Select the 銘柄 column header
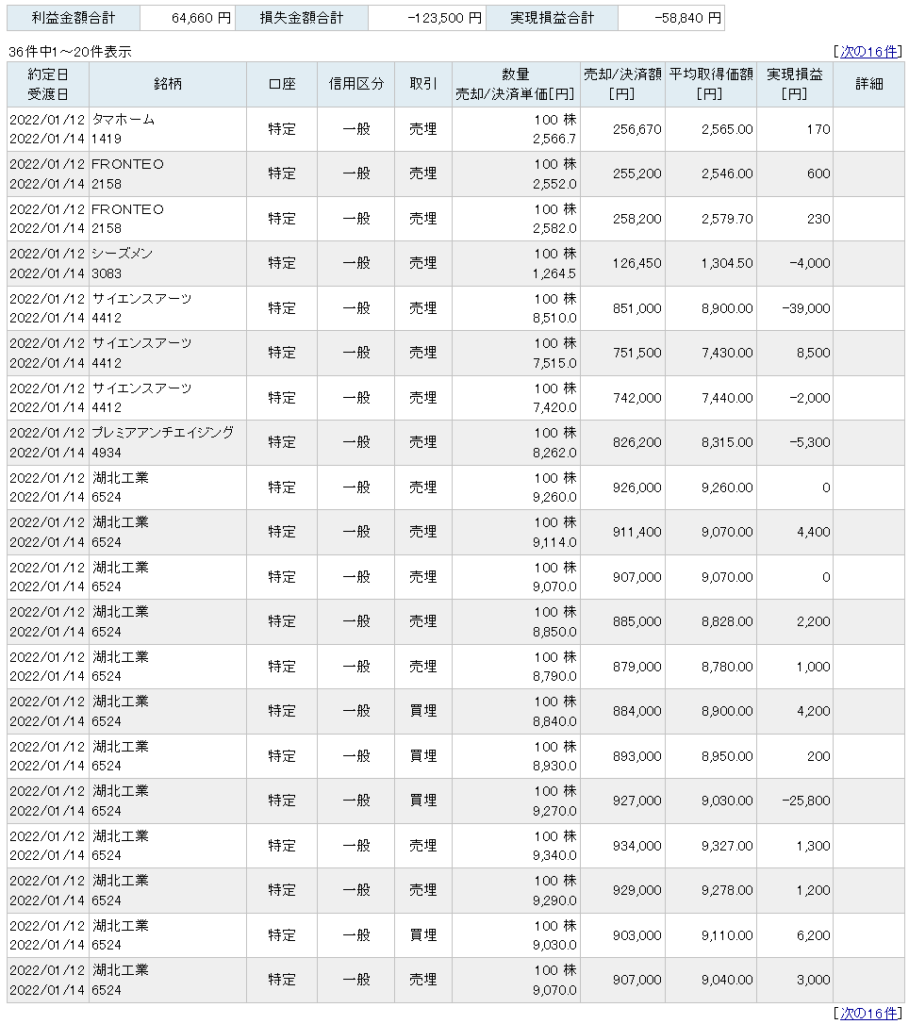909x1024 pixels. click(x=168, y=84)
